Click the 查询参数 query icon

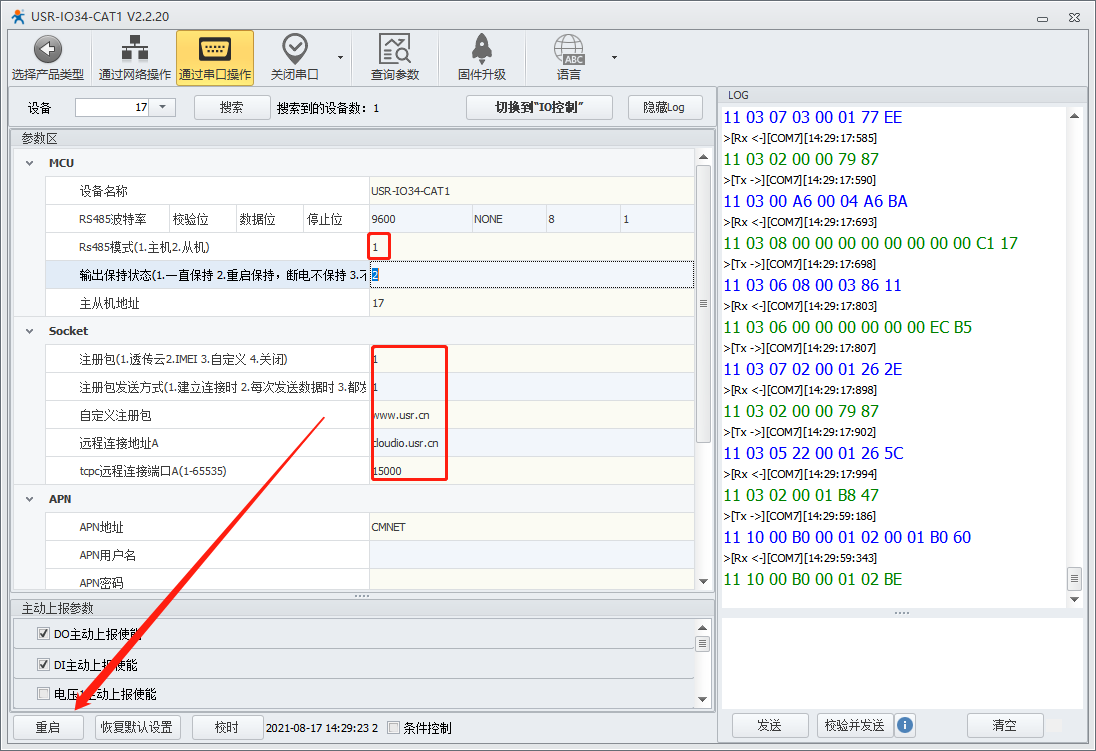tap(395, 50)
